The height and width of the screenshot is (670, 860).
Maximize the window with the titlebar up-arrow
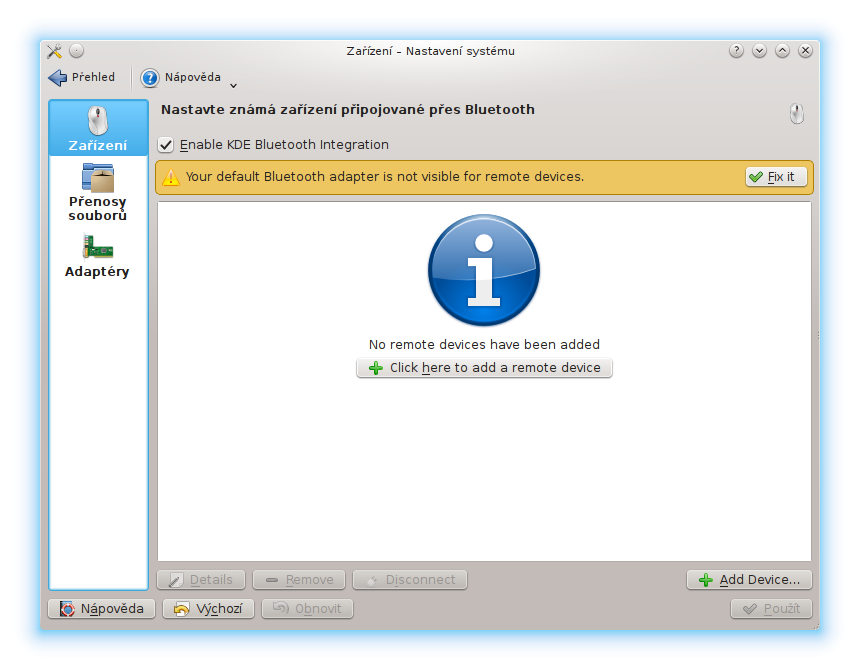(x=782, y=51)
